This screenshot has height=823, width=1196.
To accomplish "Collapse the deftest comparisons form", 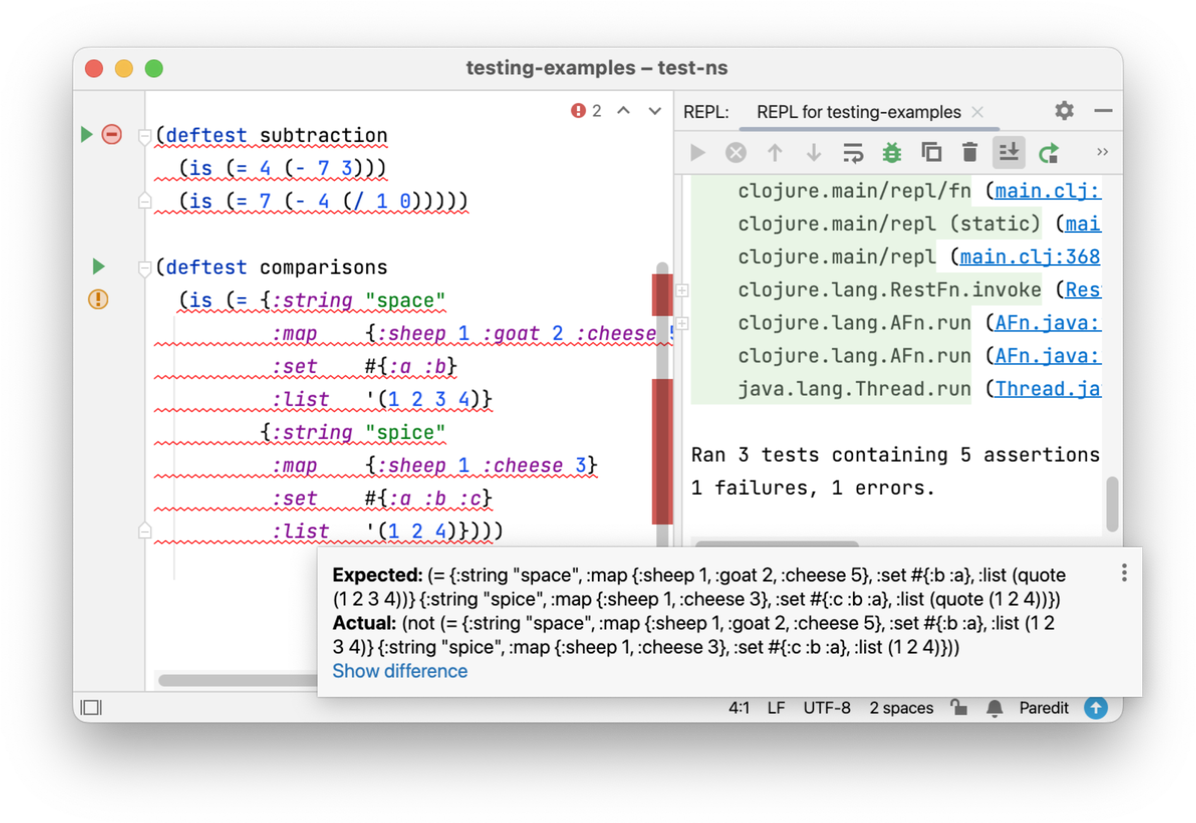I will pyautogui.click(x=144, y=268).
